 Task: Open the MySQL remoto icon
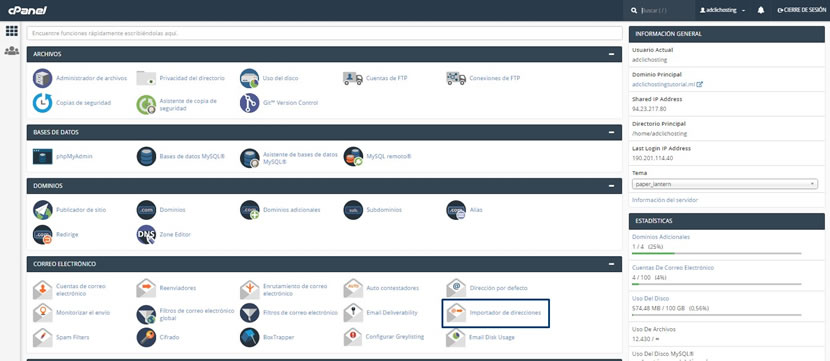(x=353, y=157)
